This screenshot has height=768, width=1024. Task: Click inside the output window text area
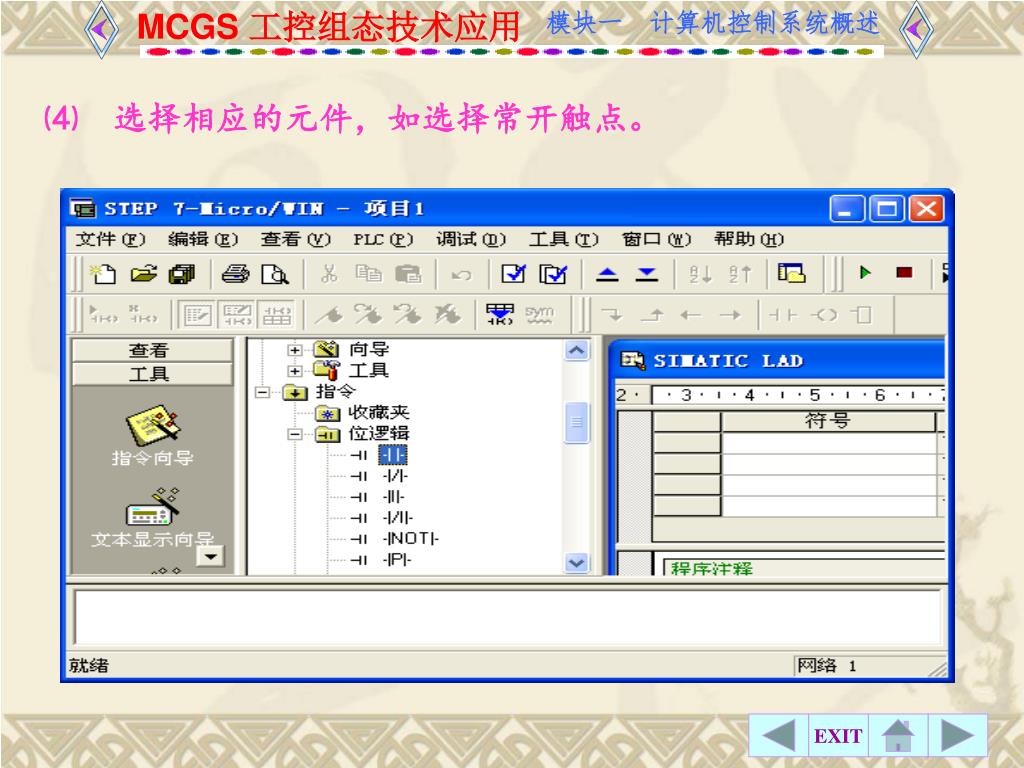click(507, 616)
